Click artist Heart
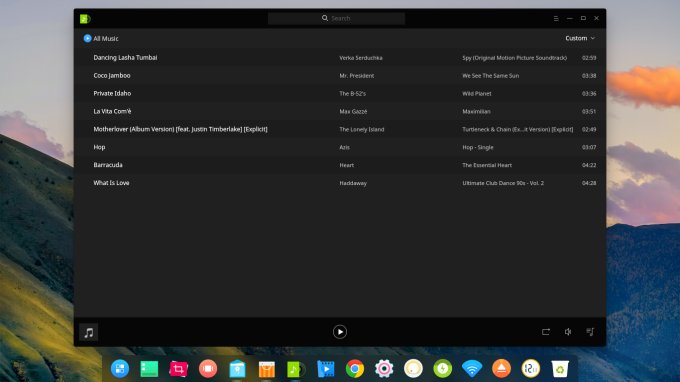 (347, 165)
